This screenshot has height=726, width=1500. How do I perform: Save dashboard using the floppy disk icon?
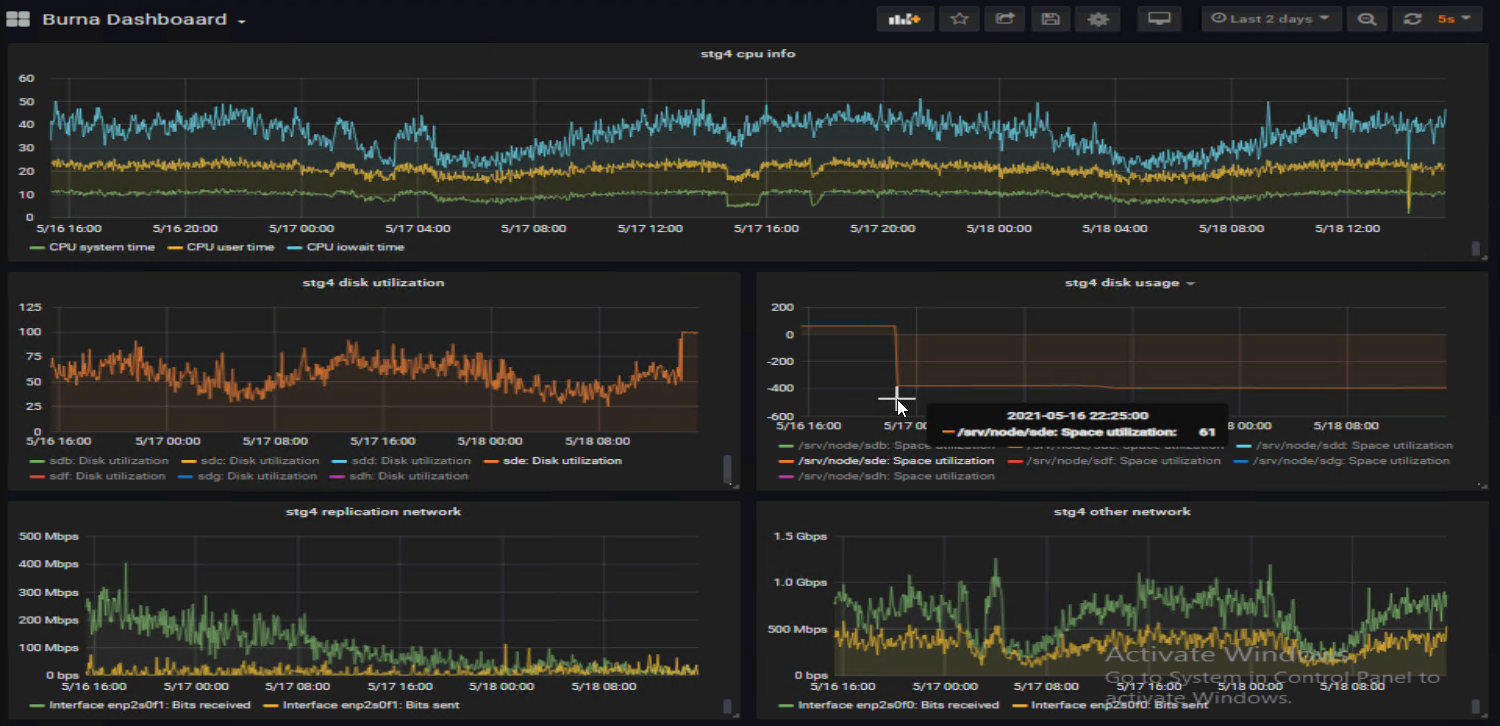(1050, 19)
